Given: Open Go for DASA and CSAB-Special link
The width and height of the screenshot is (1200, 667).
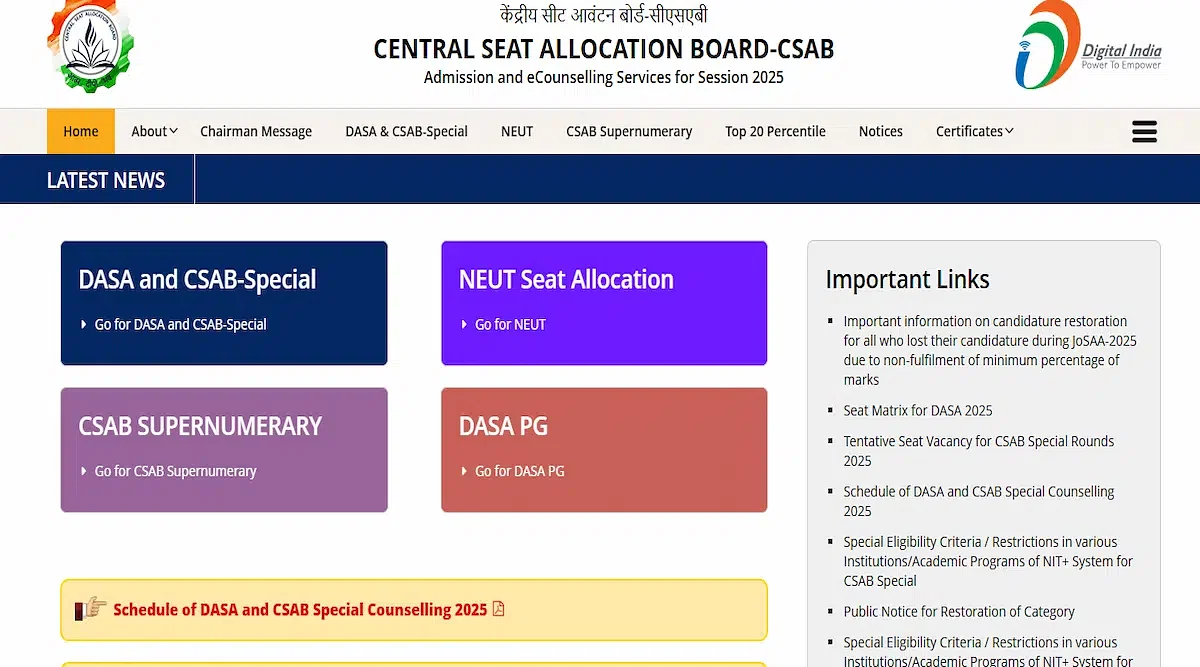Looking at the screenshot, I should 180,324.
